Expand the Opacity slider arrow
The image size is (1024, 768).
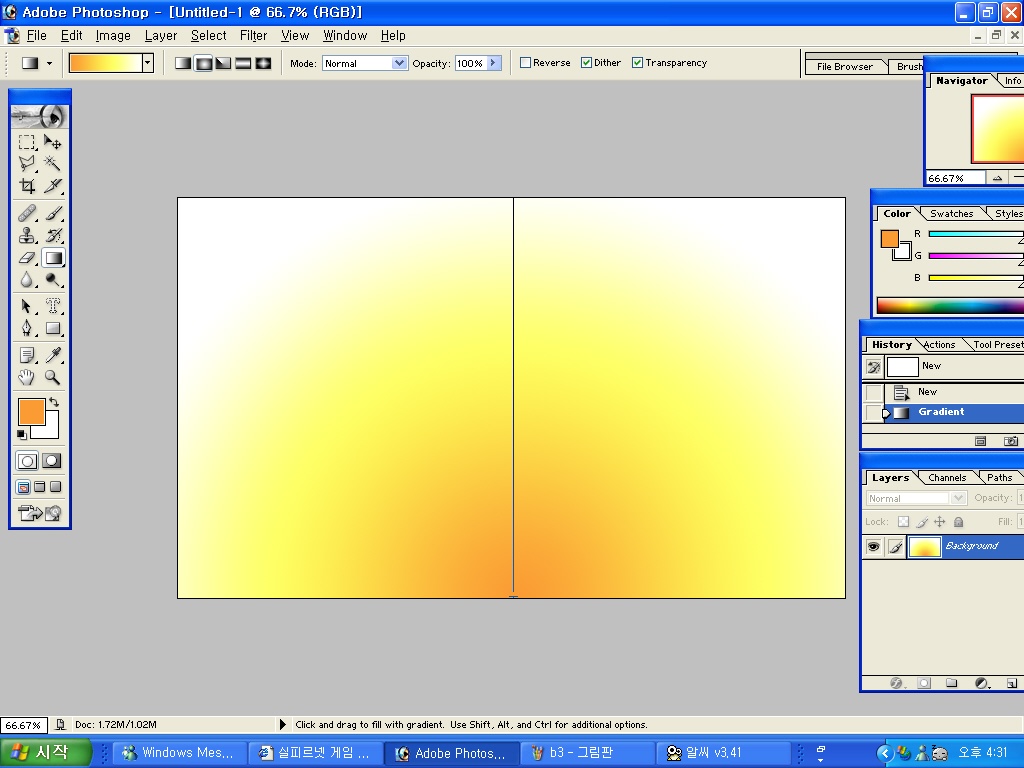click(493, 63)
